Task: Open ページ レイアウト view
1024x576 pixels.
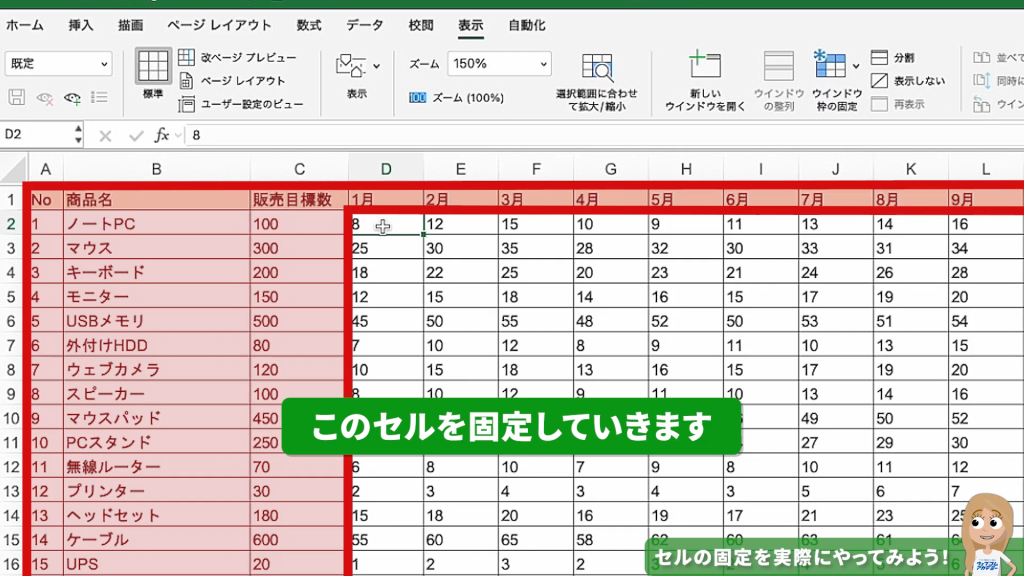Action: (232, 81)
